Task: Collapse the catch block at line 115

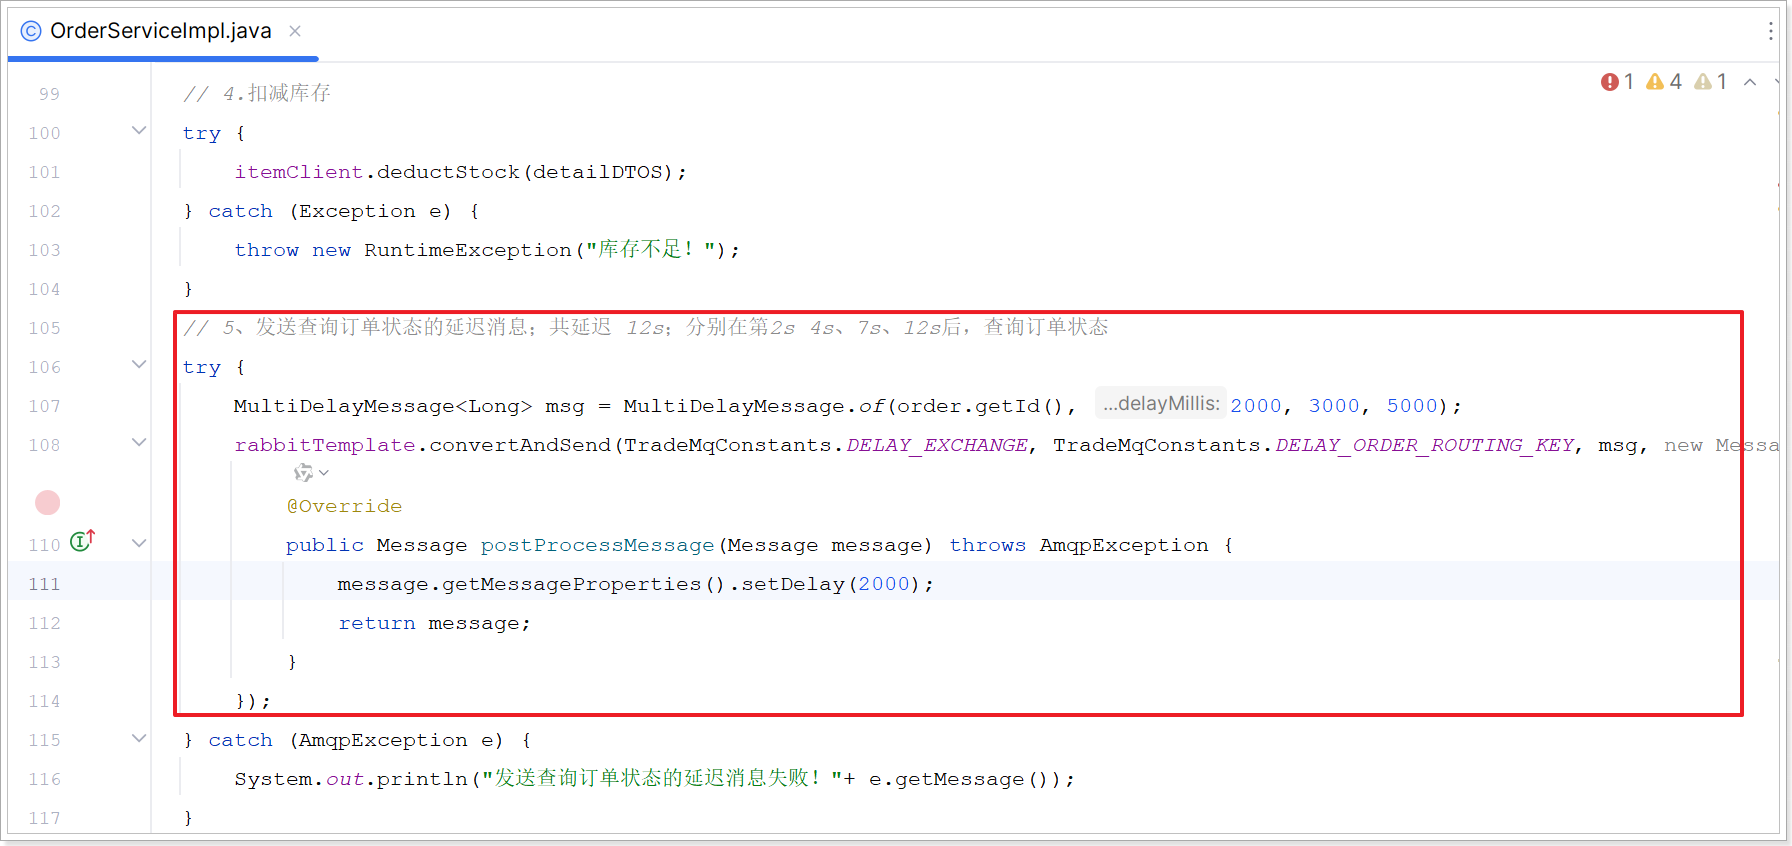Action: click(x=139, y=739)
